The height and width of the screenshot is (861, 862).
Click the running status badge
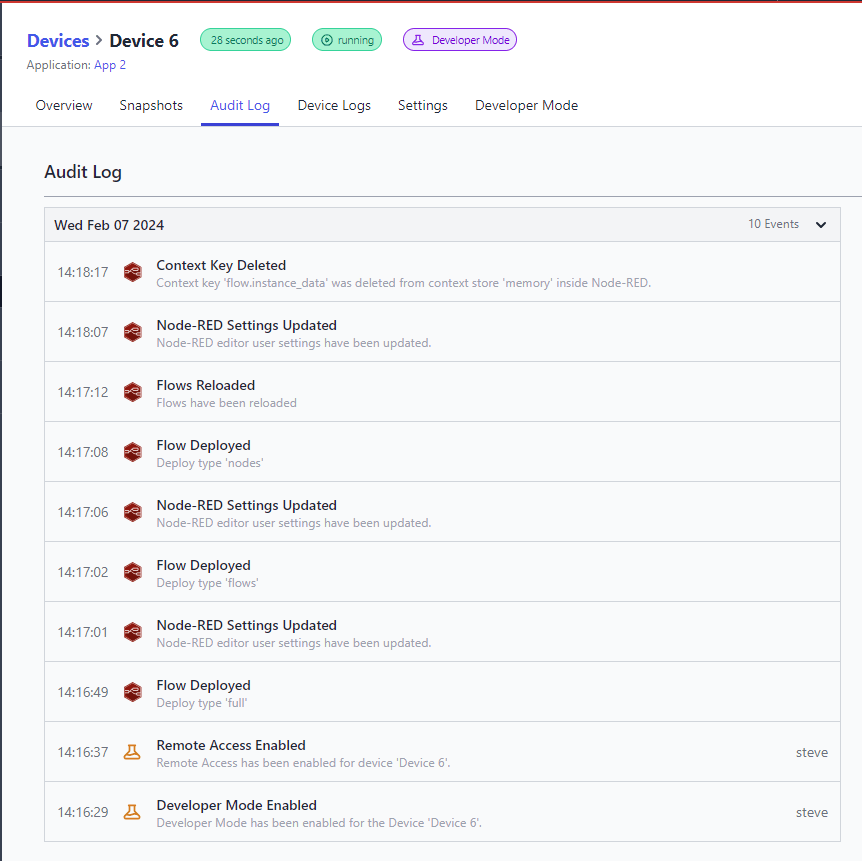(x=347, y=40)
